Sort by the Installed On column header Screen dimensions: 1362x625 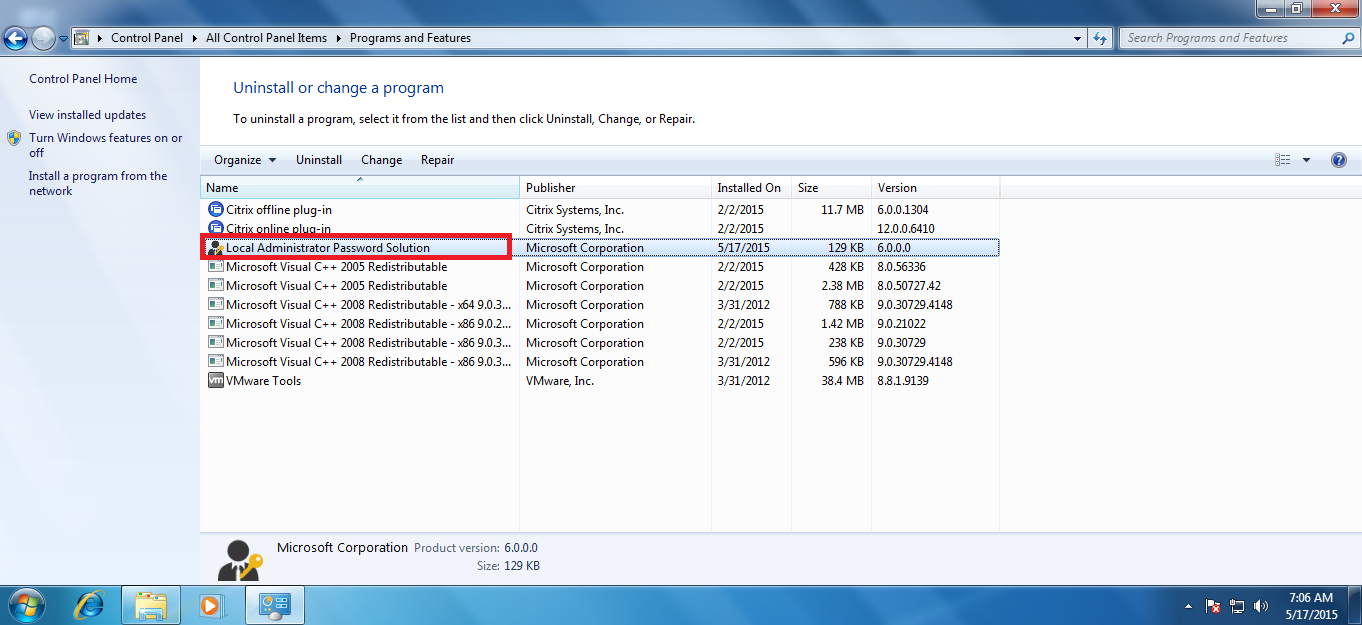[750, 187]
